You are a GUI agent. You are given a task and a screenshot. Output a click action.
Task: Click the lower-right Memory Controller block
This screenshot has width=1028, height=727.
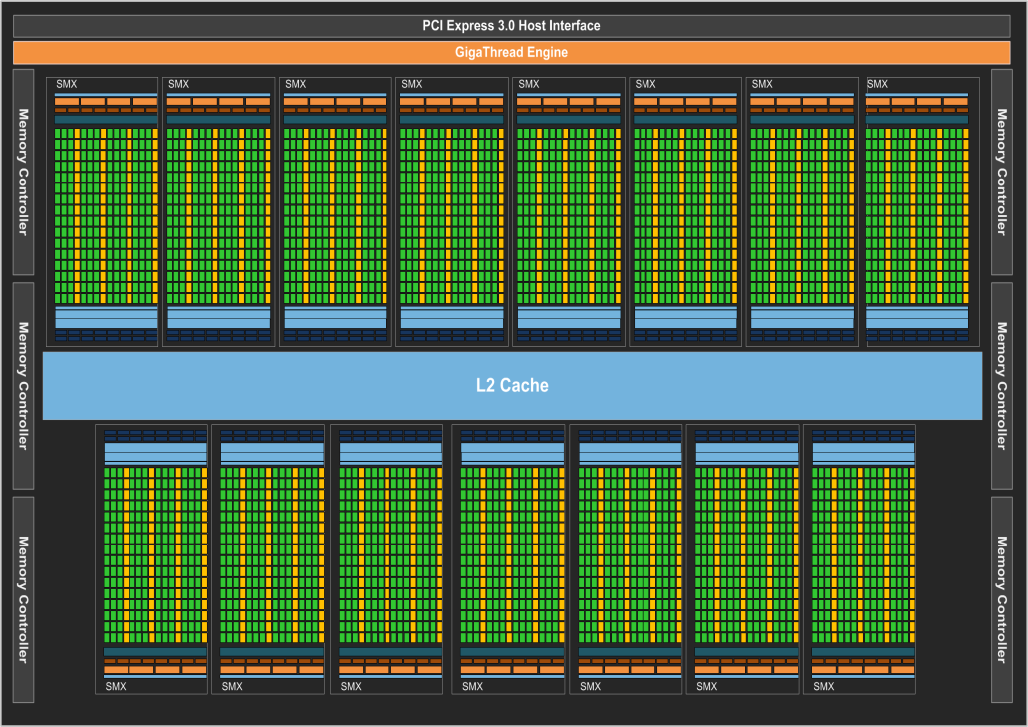coord(1003,599)
